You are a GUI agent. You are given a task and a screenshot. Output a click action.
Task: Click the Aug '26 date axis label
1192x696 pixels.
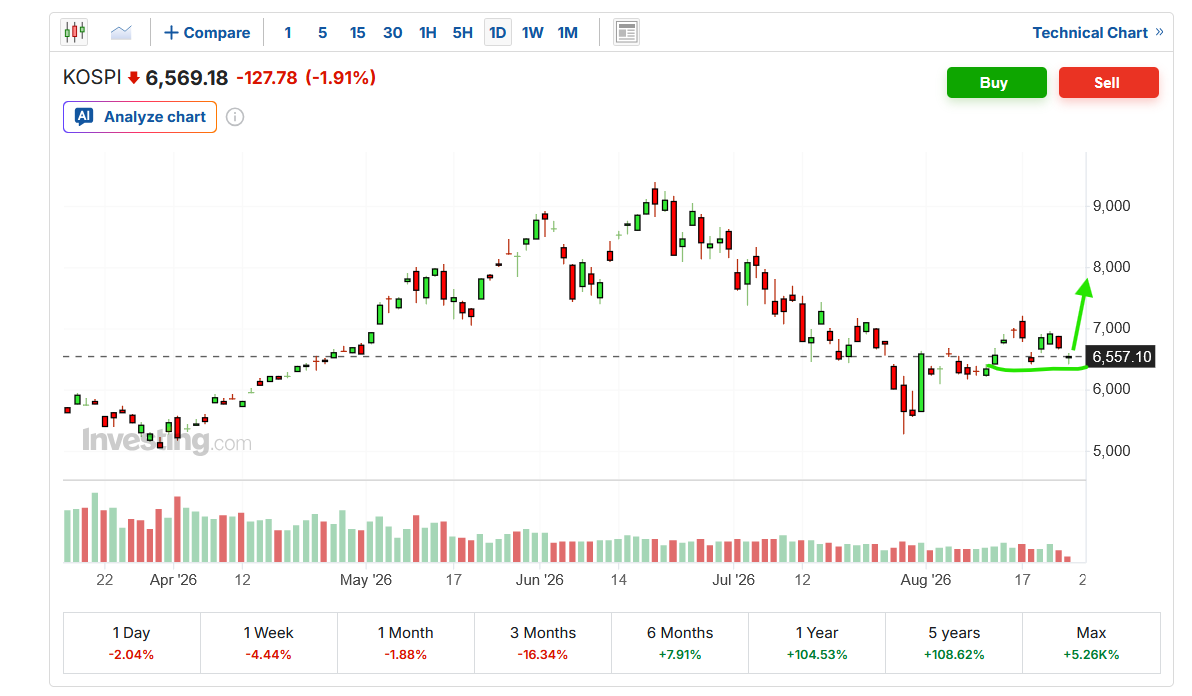(925, 580)
